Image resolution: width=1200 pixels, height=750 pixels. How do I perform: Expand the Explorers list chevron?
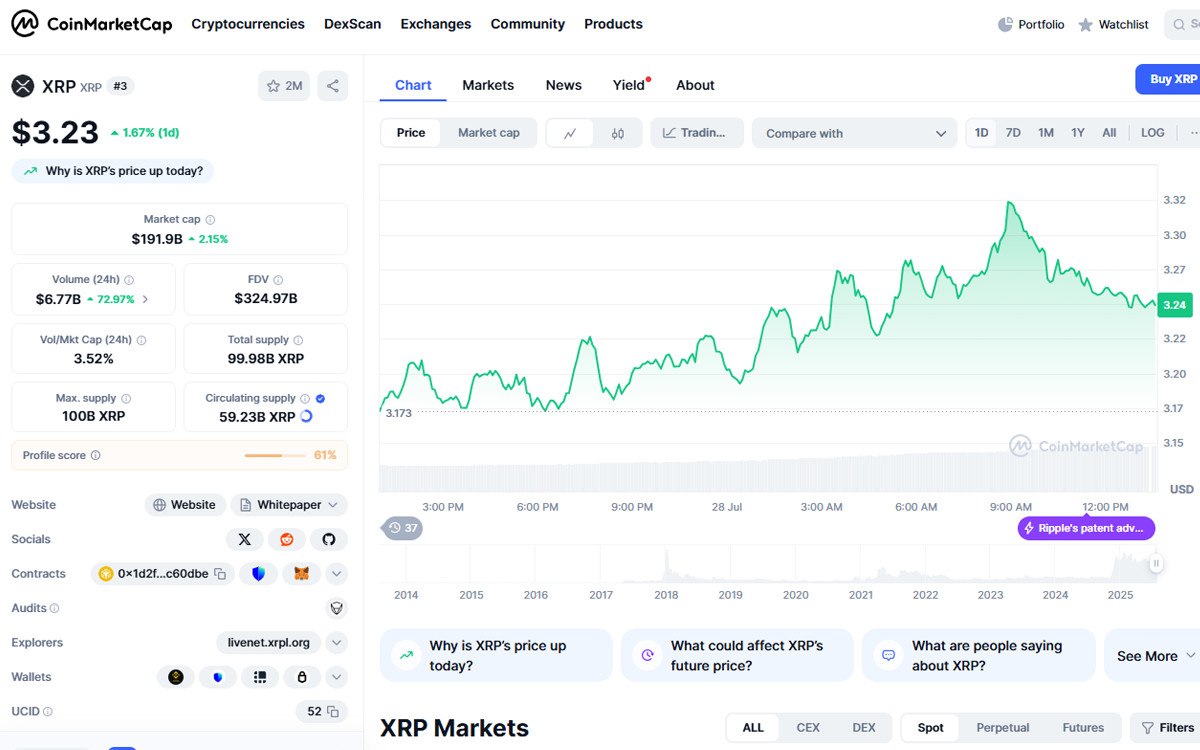337,643
